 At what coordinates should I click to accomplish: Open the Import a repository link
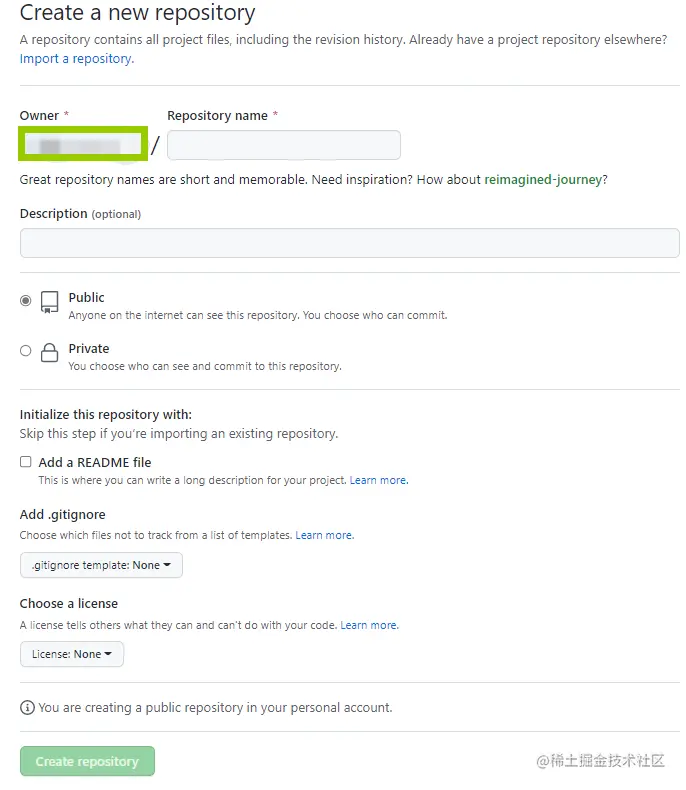coord(76,59)
